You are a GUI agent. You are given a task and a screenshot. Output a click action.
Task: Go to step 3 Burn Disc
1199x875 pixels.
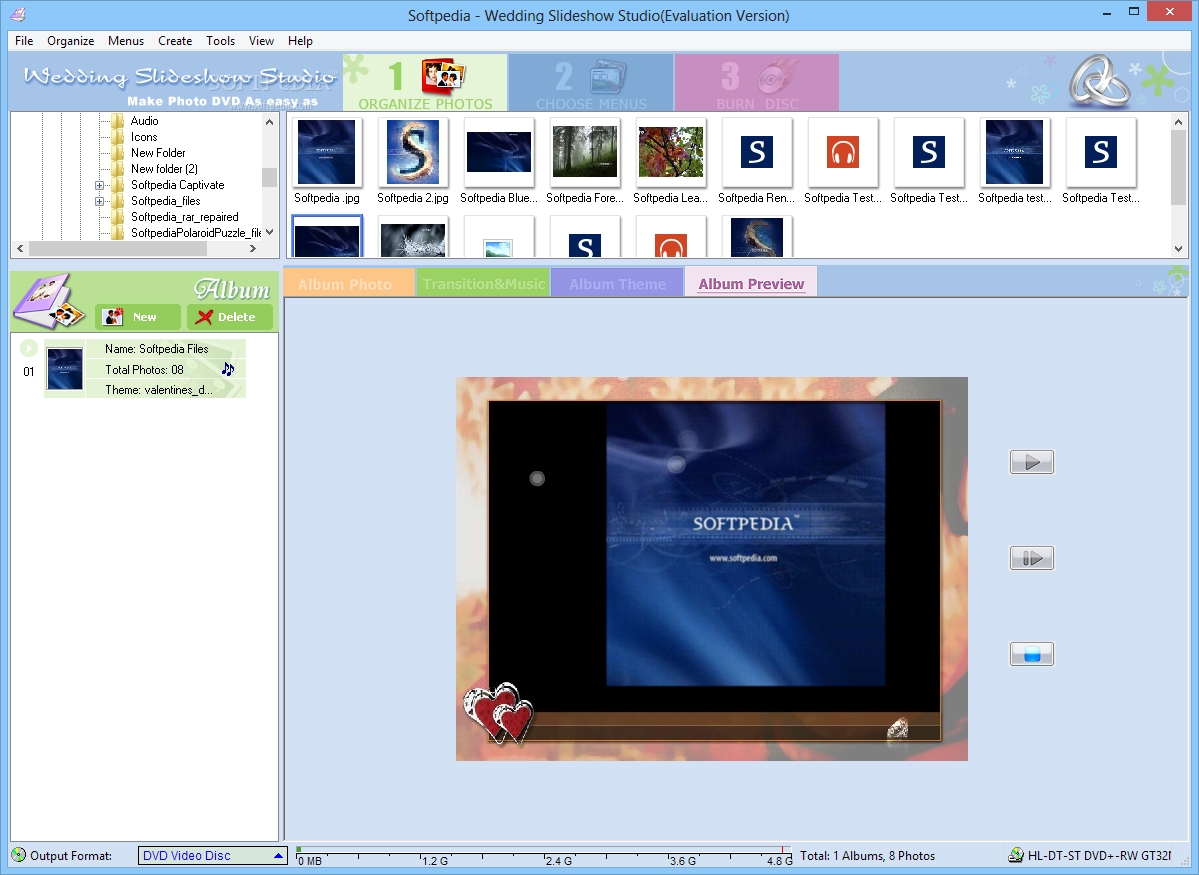(757, 83)
